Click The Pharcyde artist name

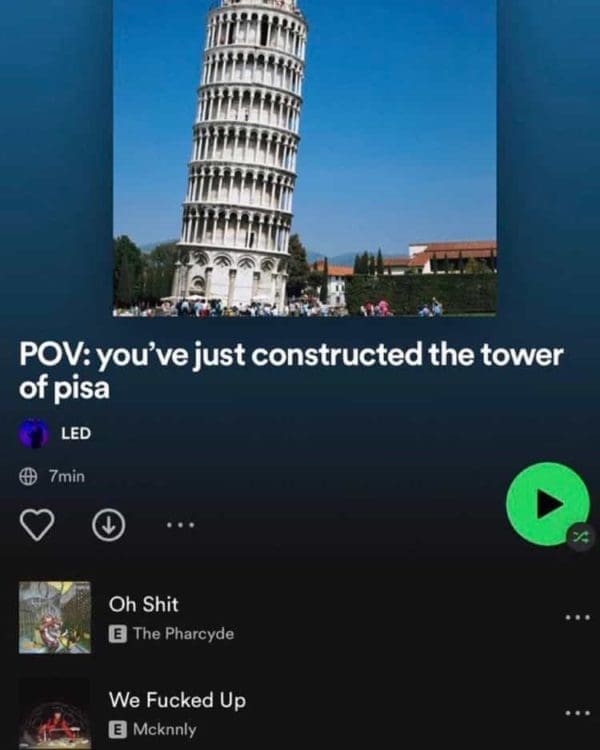184,634
